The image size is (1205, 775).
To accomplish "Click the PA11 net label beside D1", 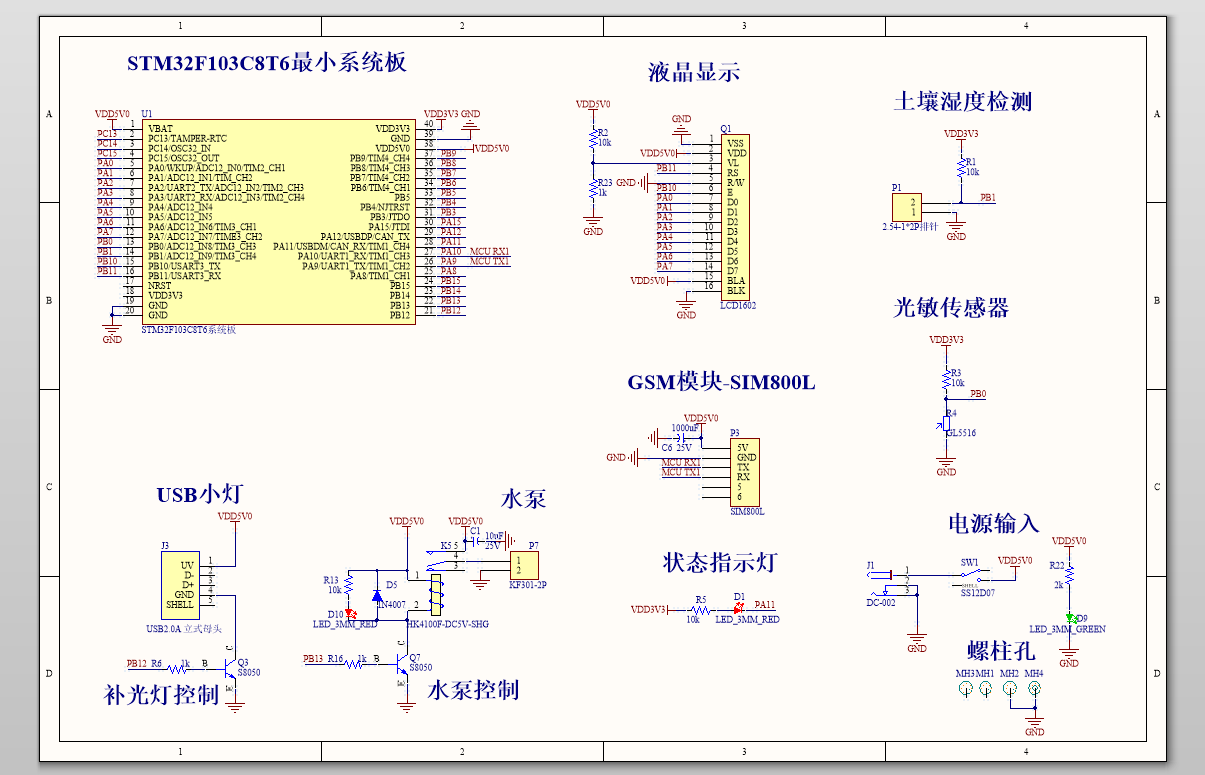I will coord(765,604).
